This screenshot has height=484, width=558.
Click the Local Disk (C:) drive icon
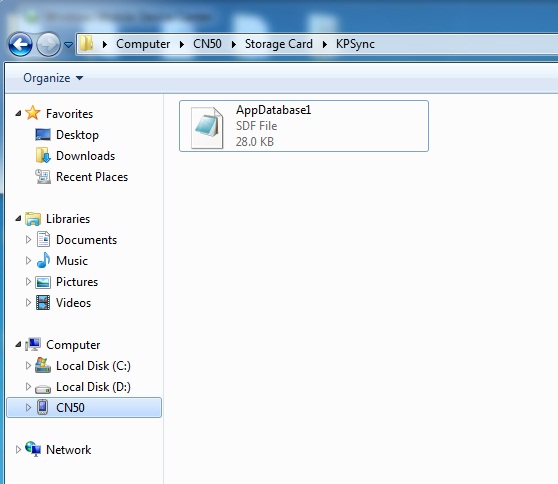click(x=43, y=365)
